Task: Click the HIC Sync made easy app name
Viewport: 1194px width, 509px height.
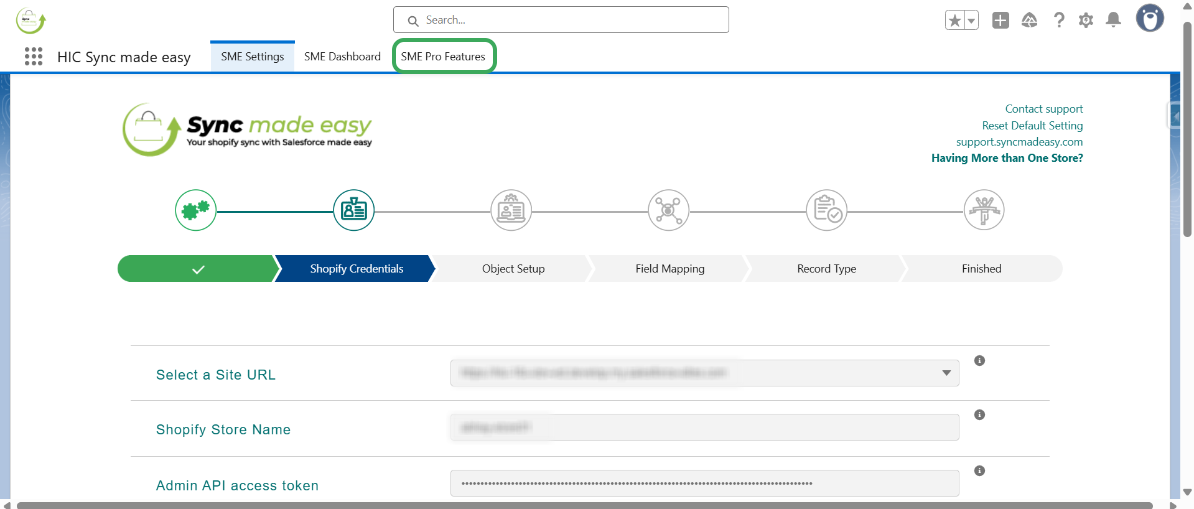Action: [x=124, y=57]
